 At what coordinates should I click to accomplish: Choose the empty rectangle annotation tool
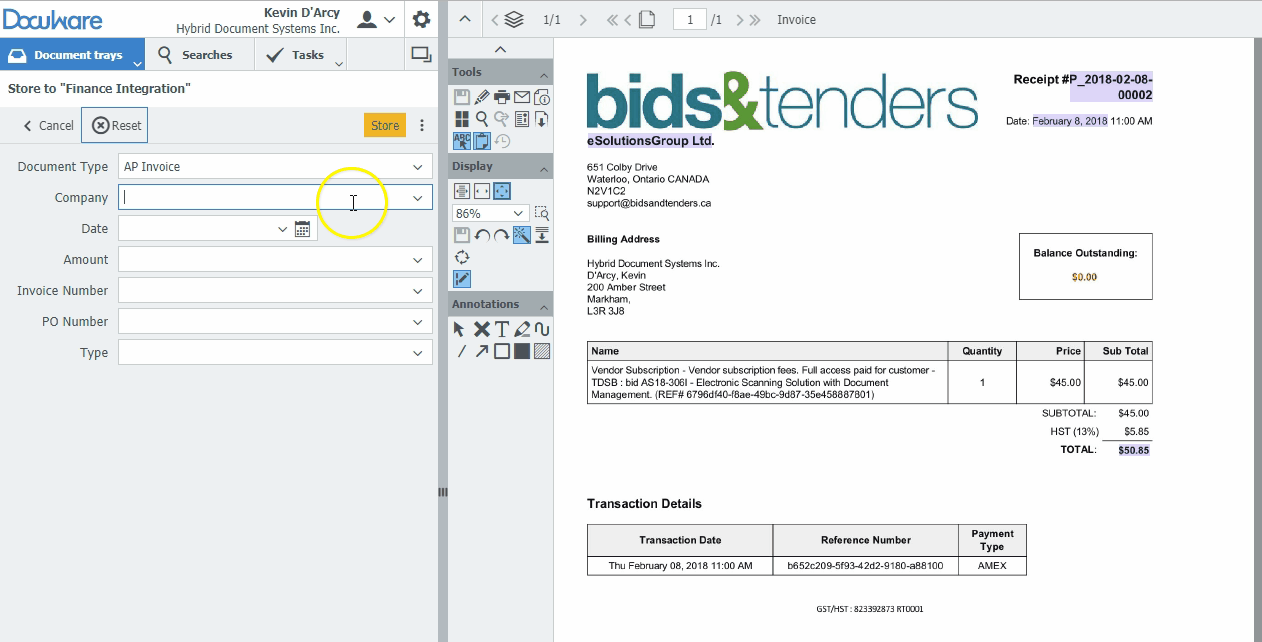(x=502, y=351)
